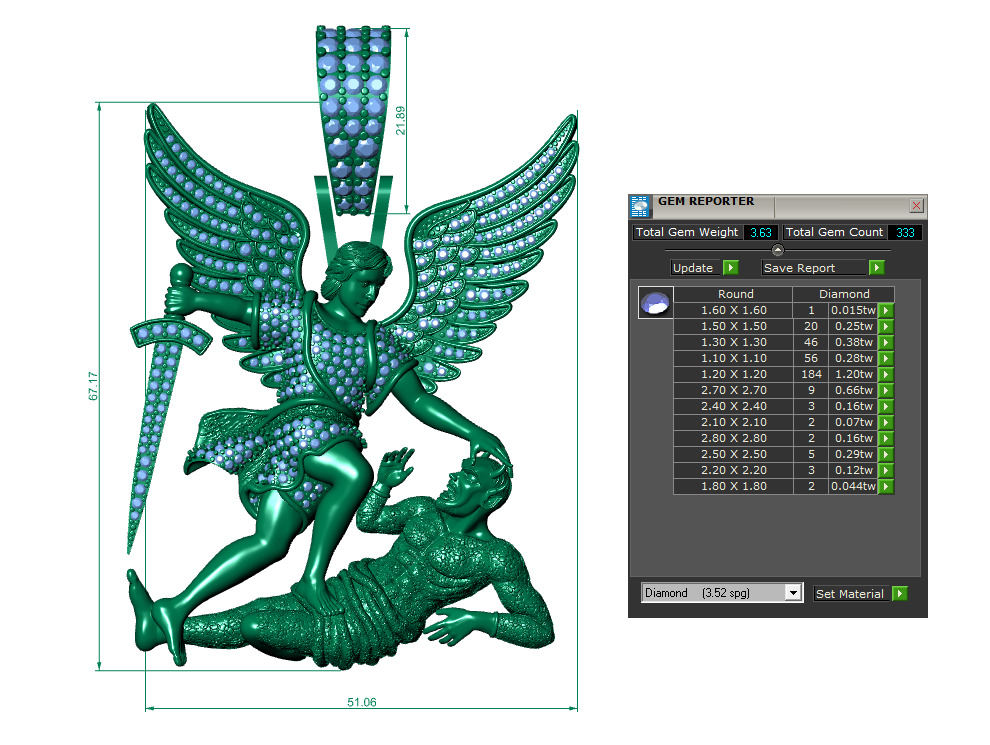The height and width of the screenshot is (745, 990).
Task: Select the 2.80 X 2.80 size cell
Action: click(x=734, y=438)
